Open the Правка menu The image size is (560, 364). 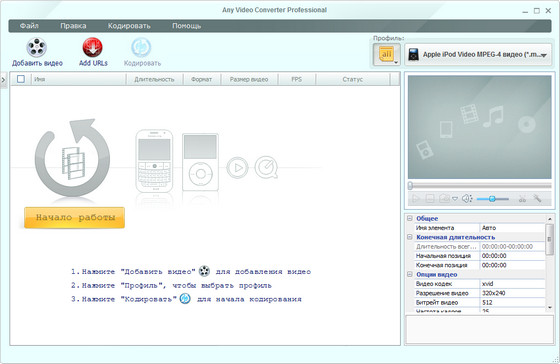73,26
